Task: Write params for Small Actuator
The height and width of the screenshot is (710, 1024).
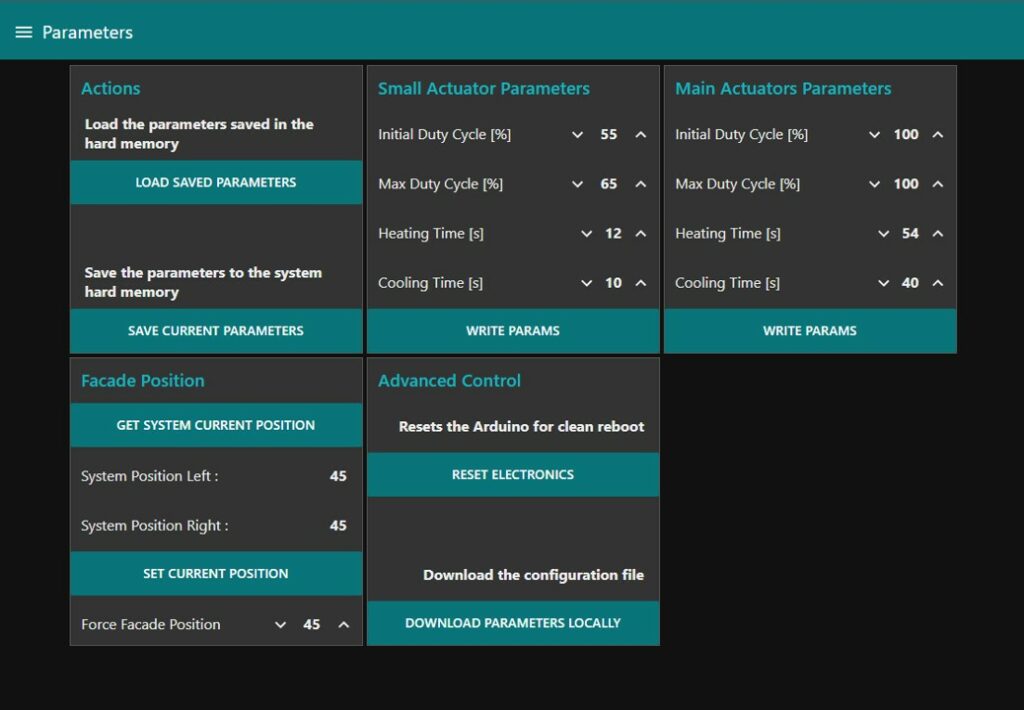Action: 513,331
